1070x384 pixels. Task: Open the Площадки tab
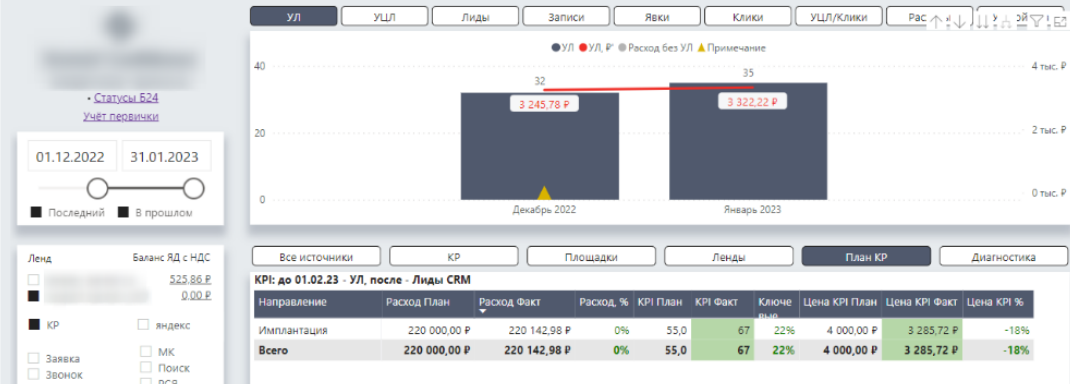tap(591, 256)
